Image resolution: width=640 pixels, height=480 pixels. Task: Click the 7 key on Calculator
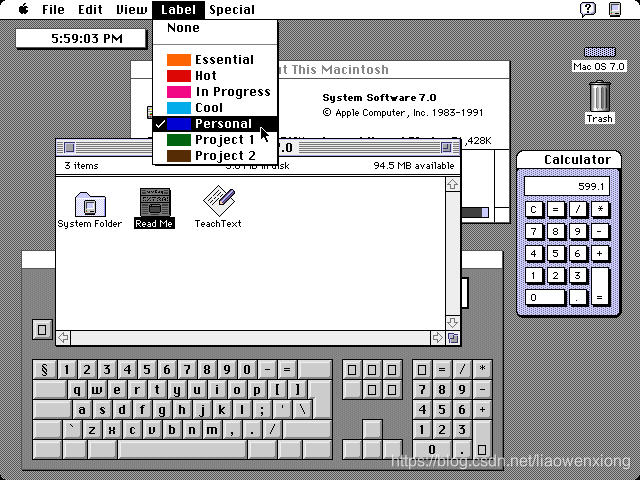[533, 231]
